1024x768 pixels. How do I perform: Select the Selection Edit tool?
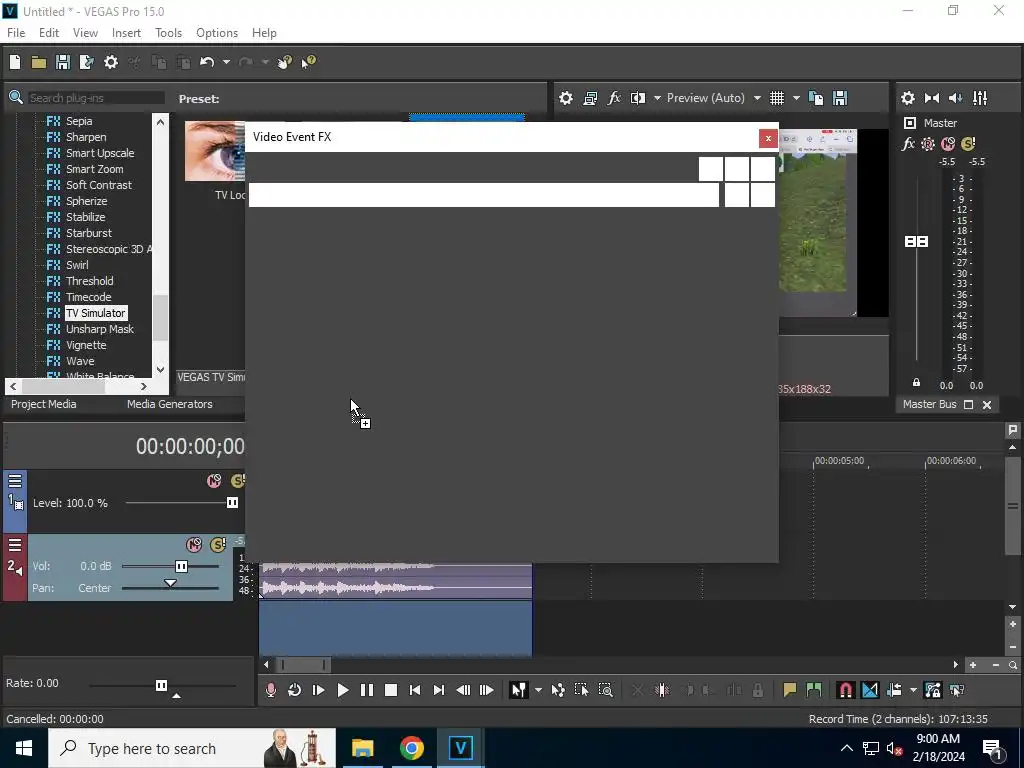click(x=581, y=690)
